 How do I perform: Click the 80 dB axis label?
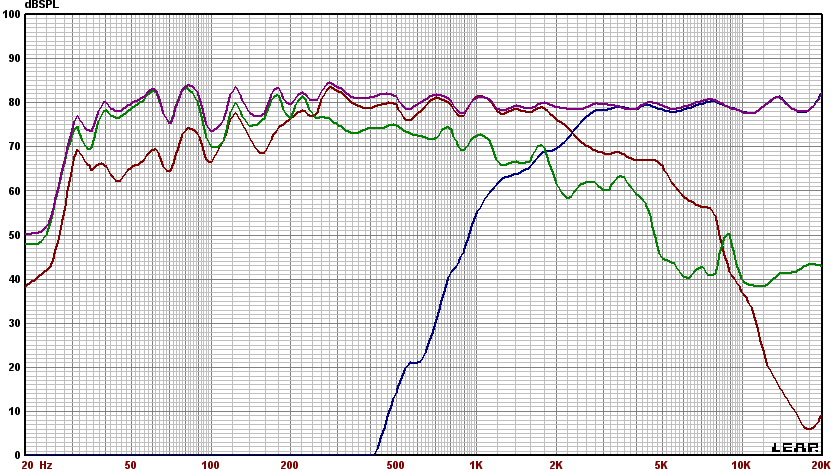click(x=14, y=103)
